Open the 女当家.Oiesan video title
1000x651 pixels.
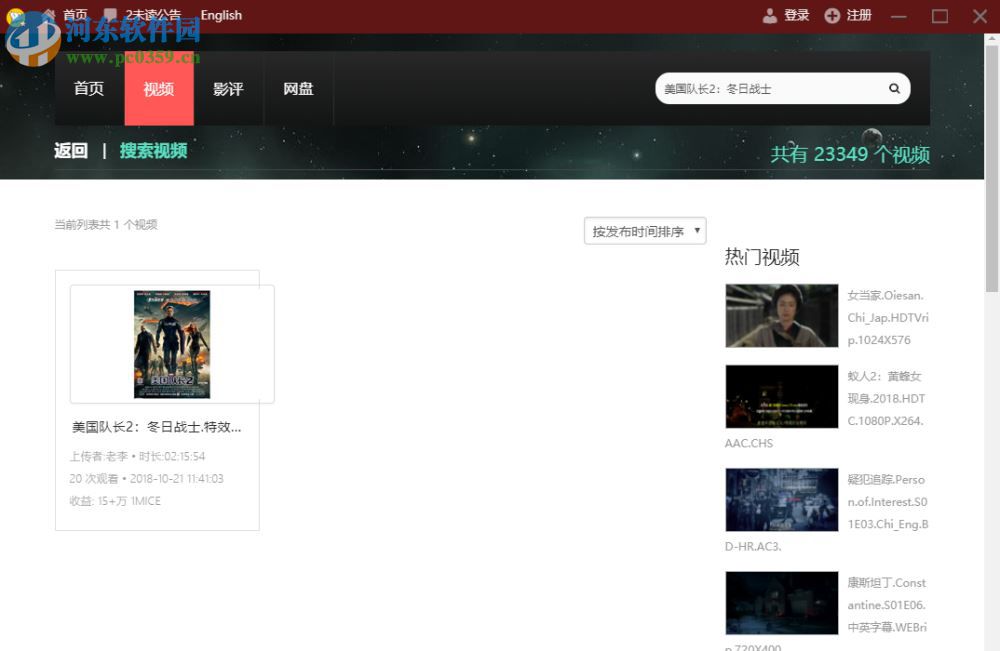tap(888, 318)
